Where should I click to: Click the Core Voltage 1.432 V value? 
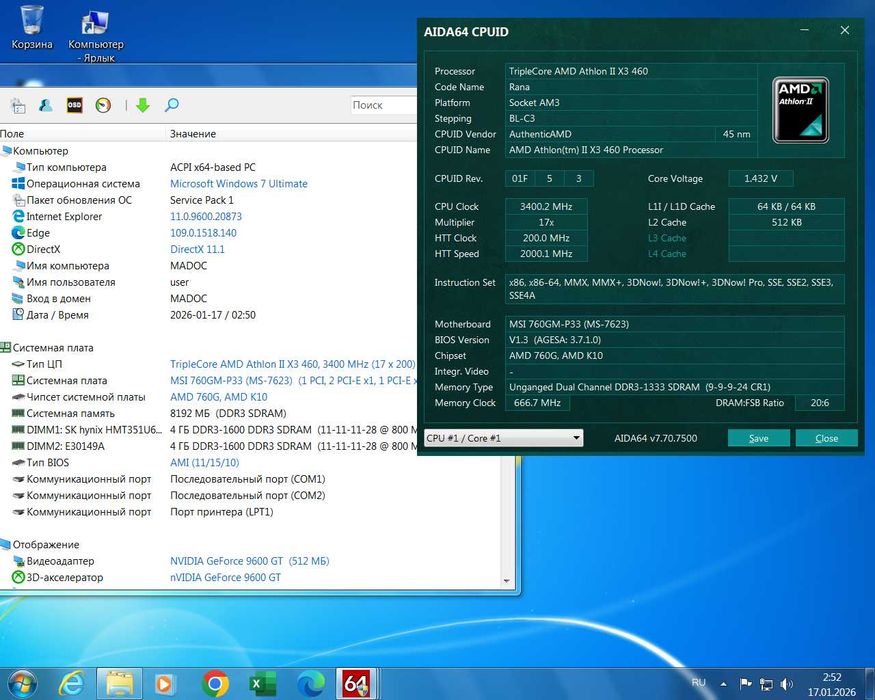(761, 179)
